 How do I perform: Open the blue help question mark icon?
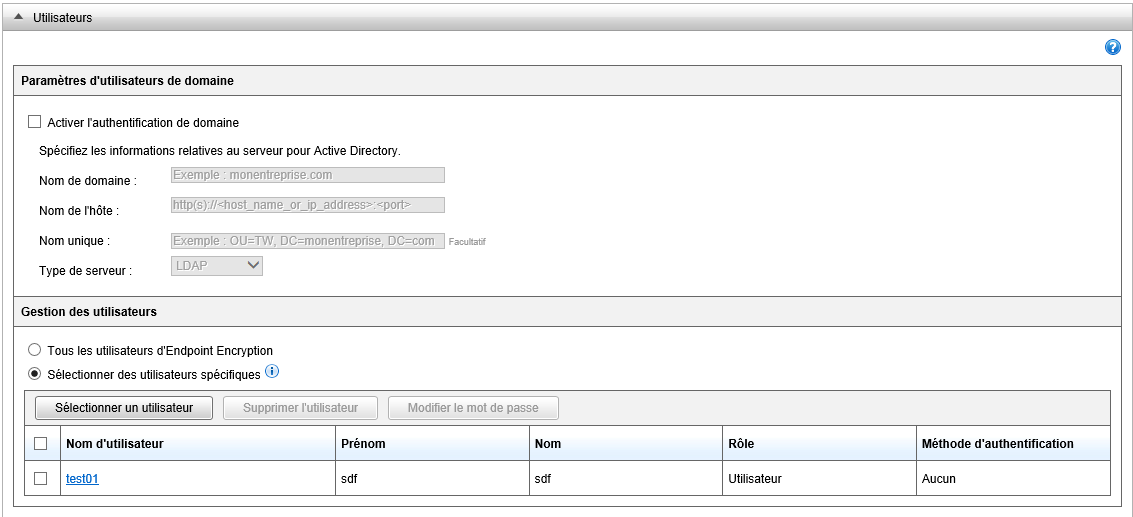click(1112, 48)
